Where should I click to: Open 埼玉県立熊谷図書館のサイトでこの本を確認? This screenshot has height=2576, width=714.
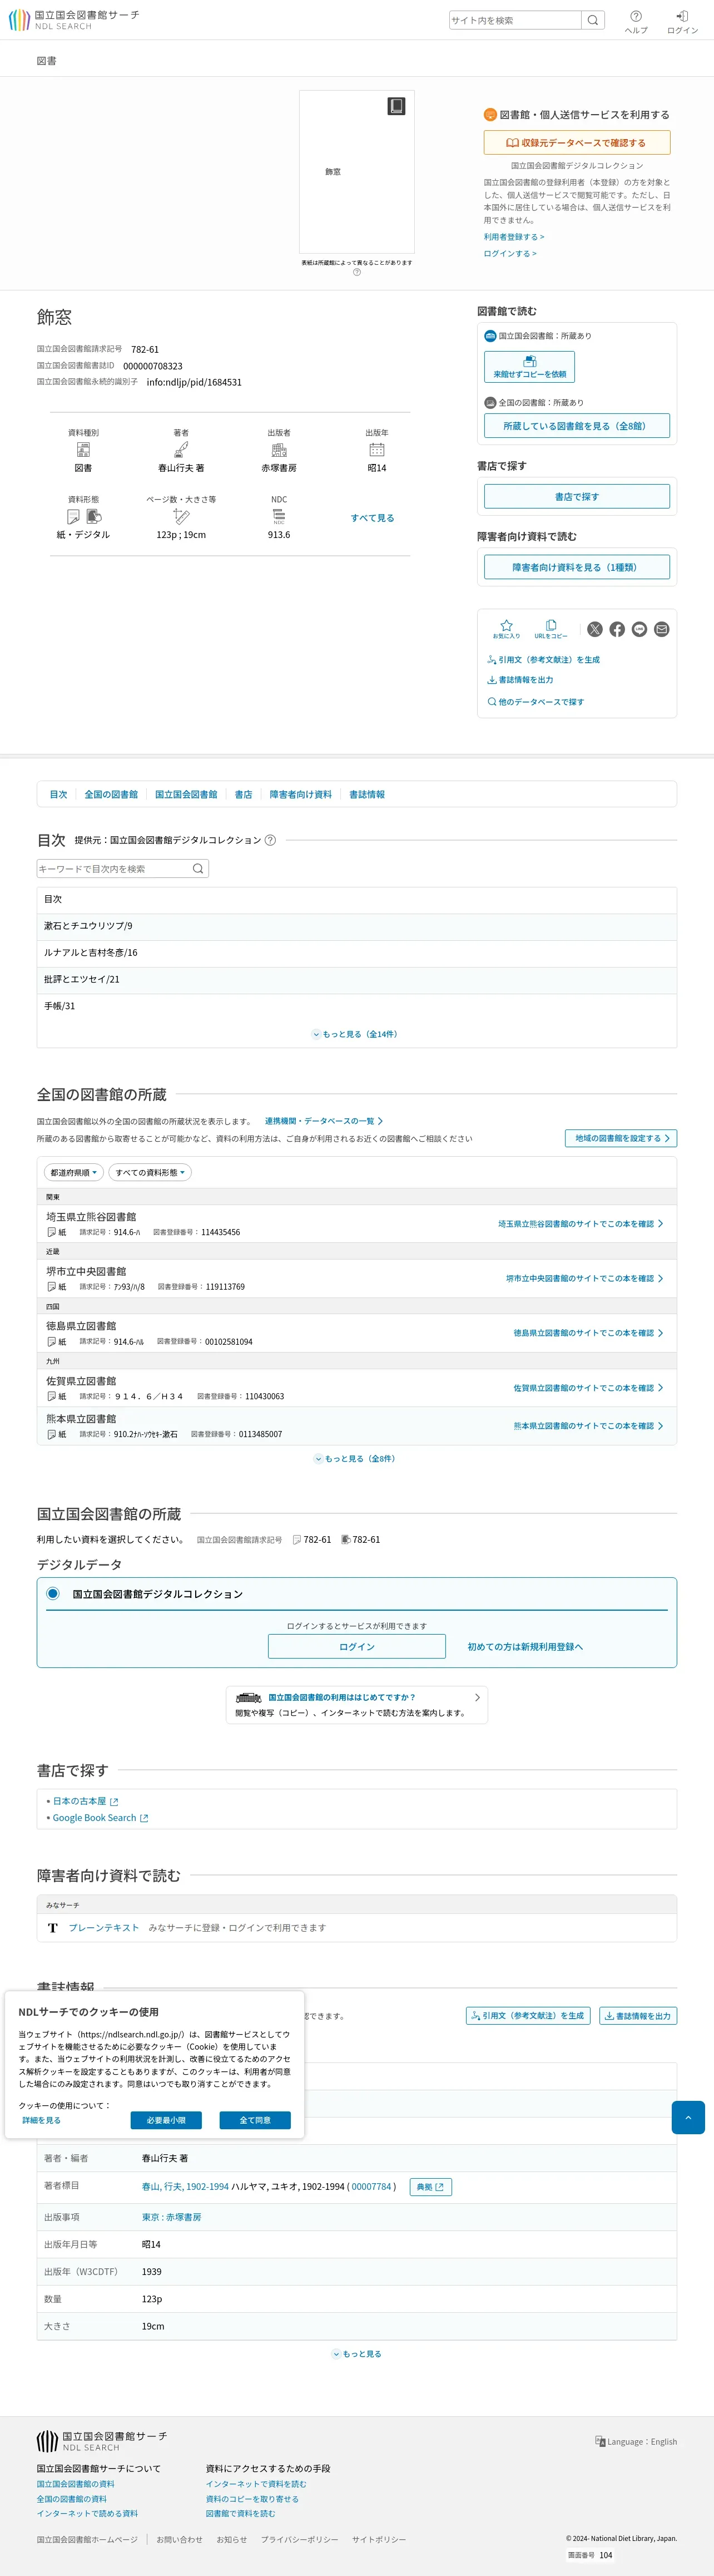click(580, 1224)
